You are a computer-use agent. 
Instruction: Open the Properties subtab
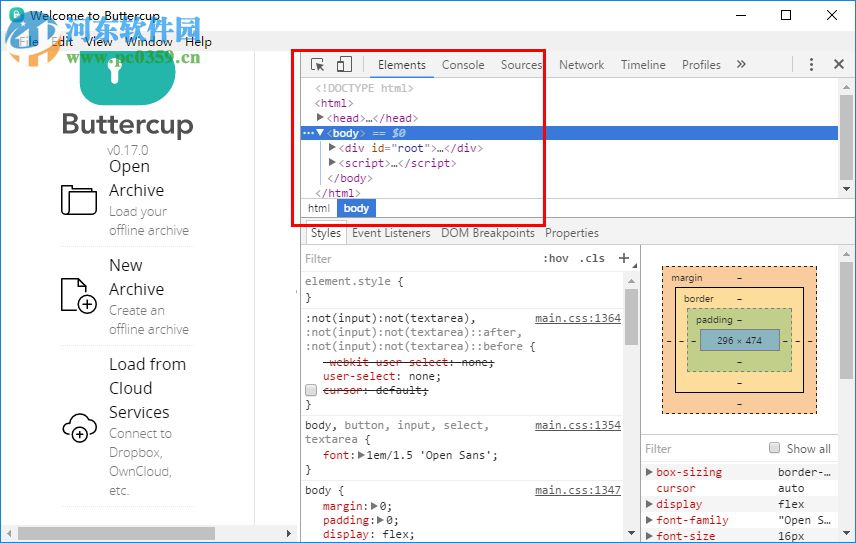click(x=572, y=233)
